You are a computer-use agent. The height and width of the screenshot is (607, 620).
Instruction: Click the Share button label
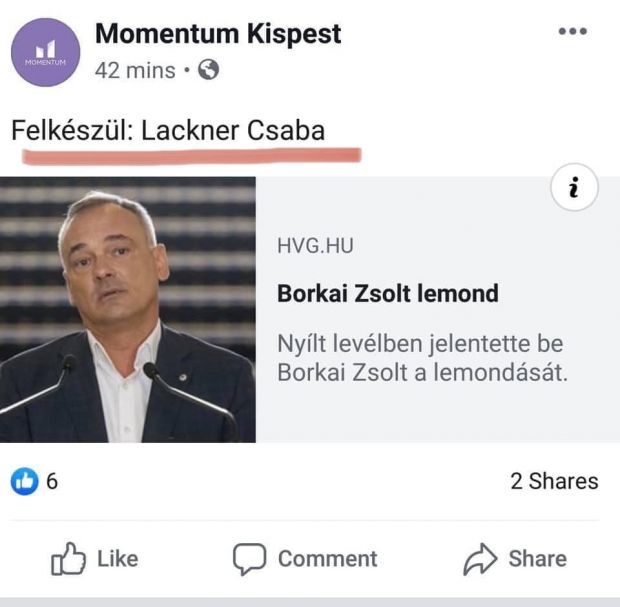point(538,559)
